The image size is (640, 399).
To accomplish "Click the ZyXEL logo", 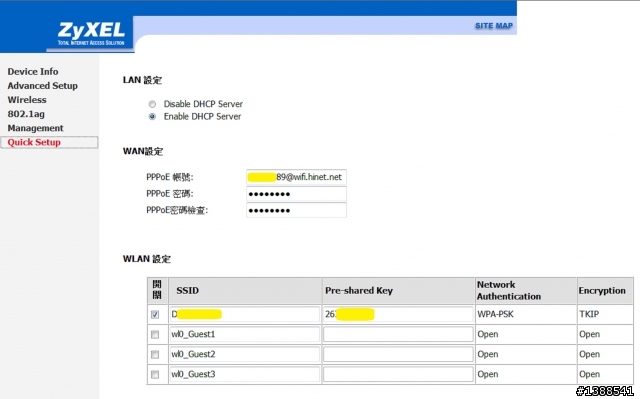I will (91, 33).
